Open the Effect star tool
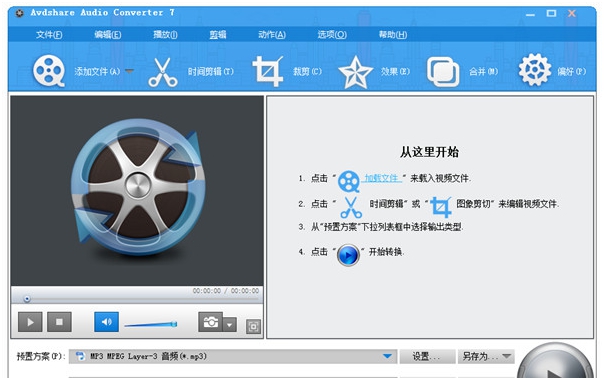 355,72
